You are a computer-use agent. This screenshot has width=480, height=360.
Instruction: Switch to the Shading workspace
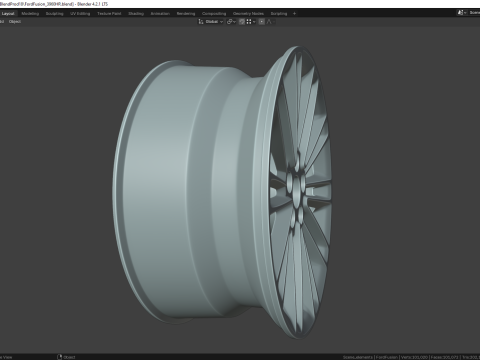(136, 14)
